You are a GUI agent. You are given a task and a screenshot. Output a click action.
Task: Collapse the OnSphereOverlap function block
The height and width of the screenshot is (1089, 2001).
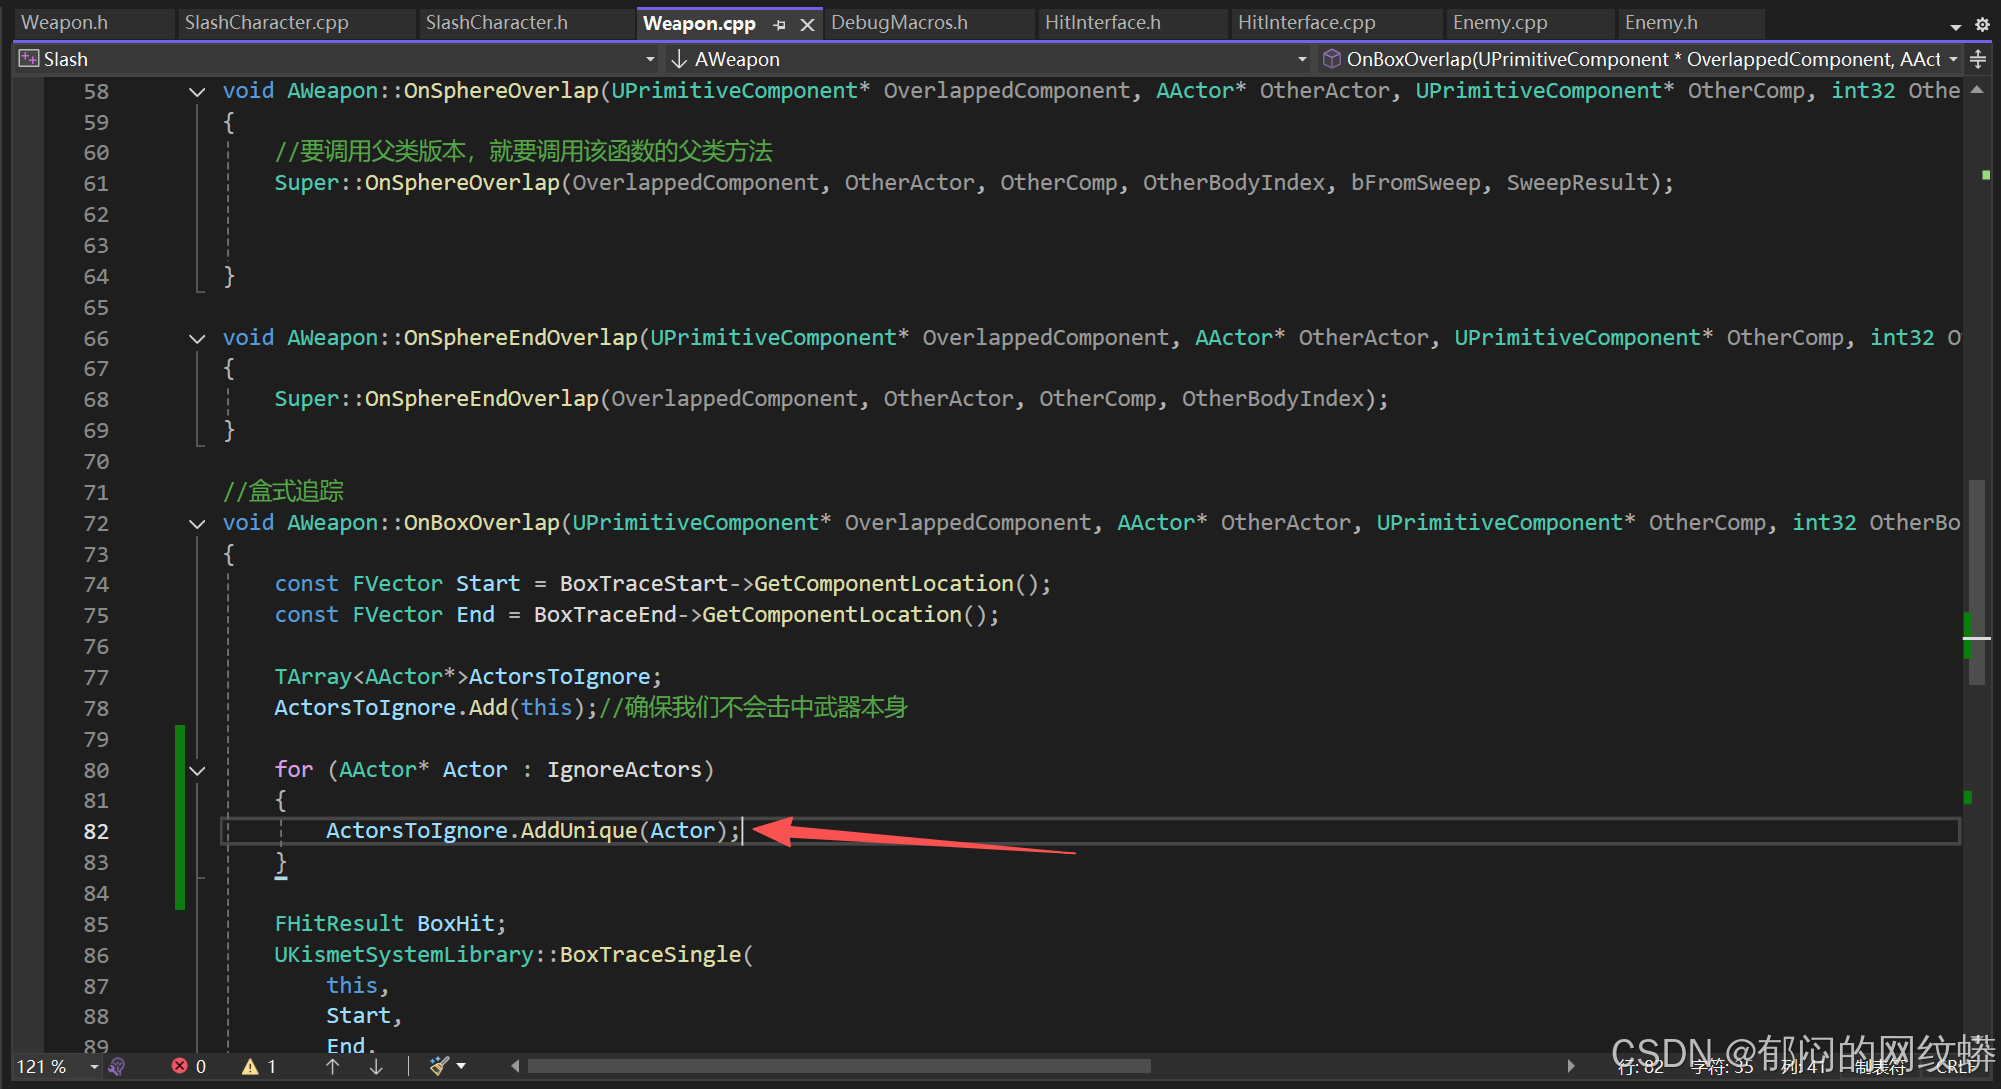[197, 92]
